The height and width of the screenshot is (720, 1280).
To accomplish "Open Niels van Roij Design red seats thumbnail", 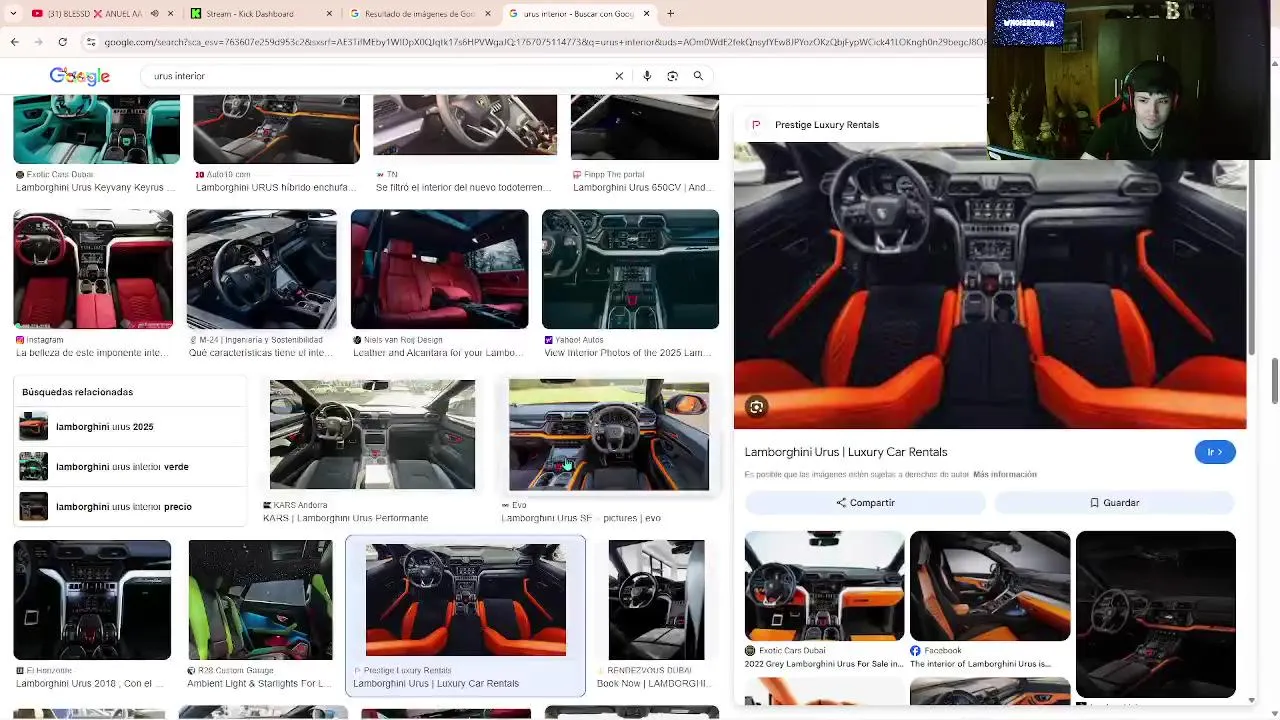I will (x=439, y=269).
